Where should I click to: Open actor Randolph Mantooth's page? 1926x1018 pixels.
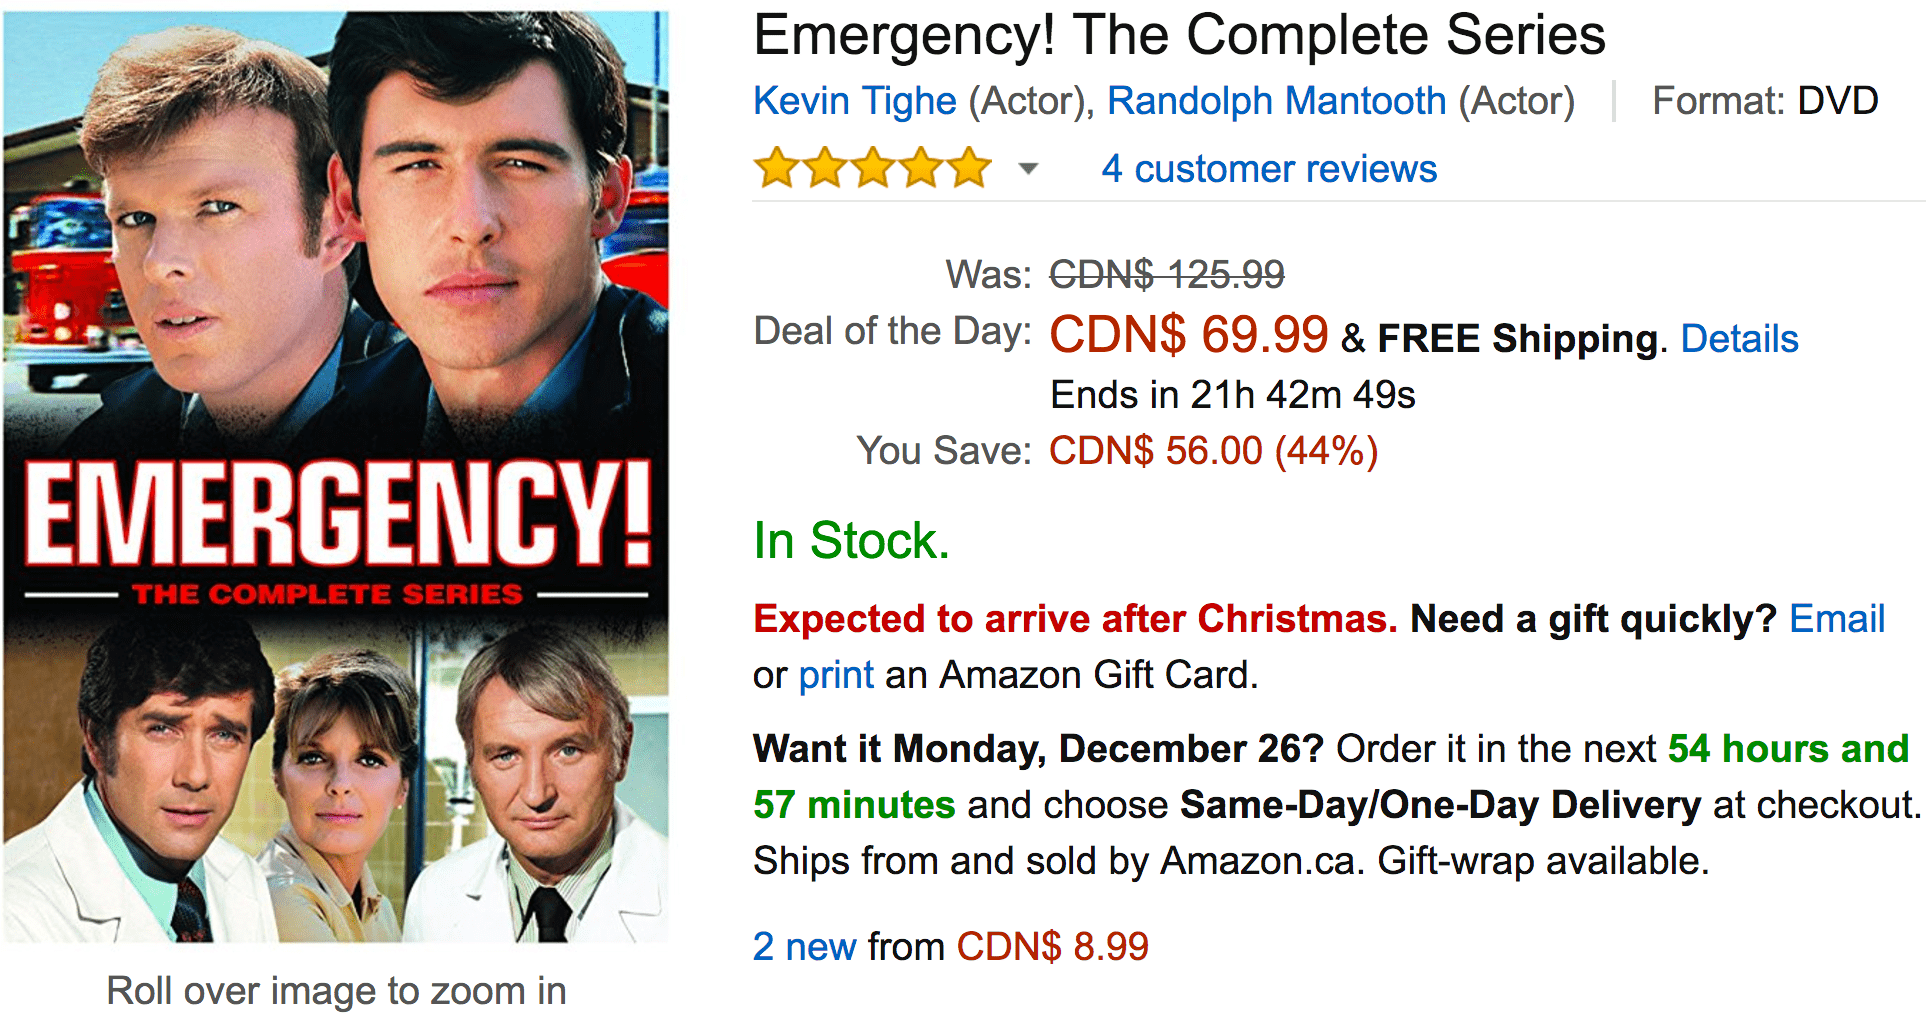(x=1276, y=101)
